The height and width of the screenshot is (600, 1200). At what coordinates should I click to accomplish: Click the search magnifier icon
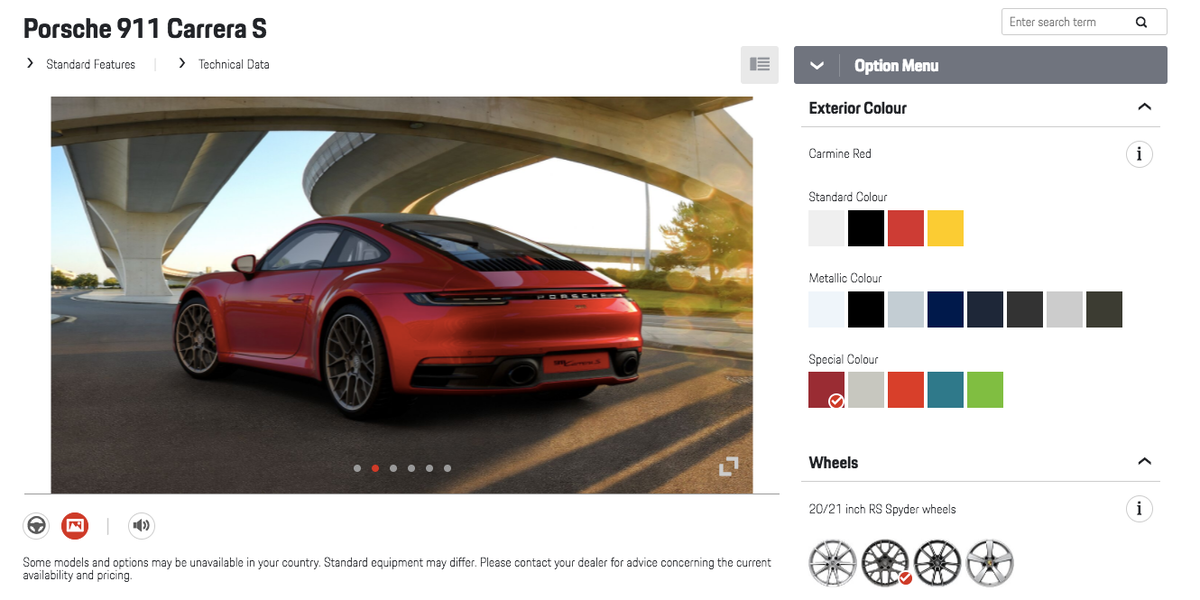pos(1141,22)
